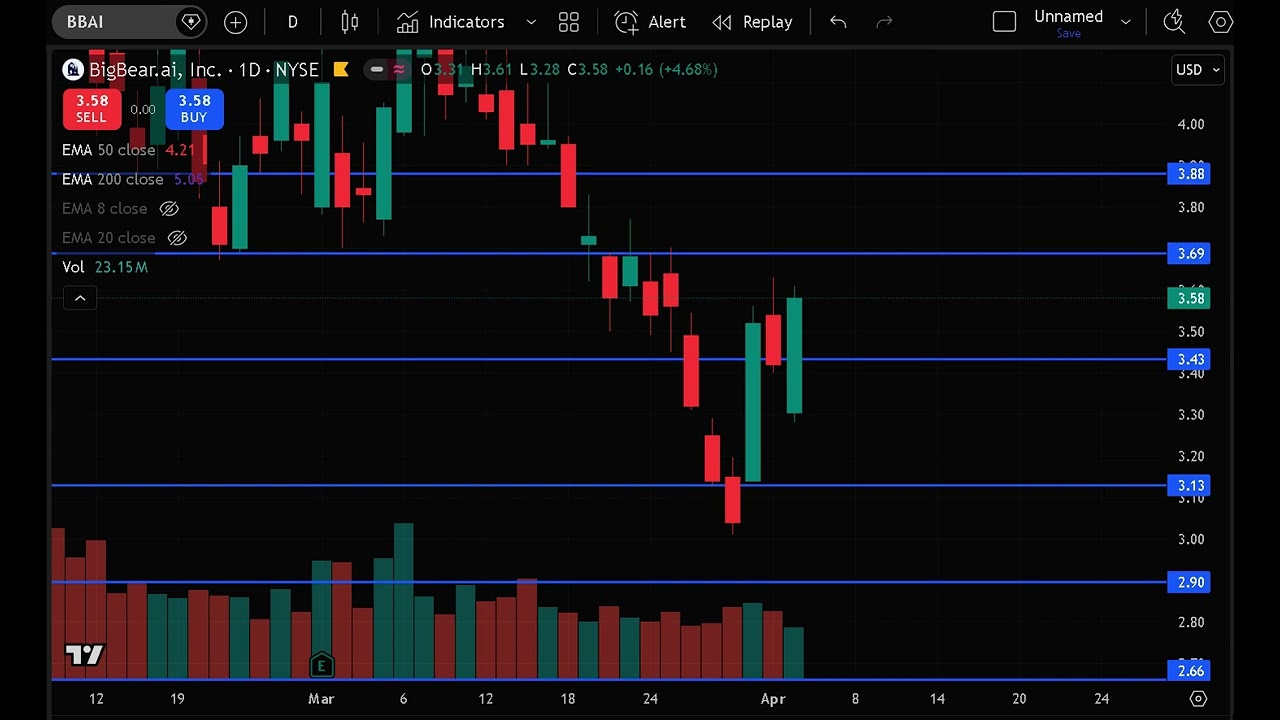Rename the Unnamed chart layout
Image resolution: width=1280 pixels, height=720 pixels.
coord(1068,16)
